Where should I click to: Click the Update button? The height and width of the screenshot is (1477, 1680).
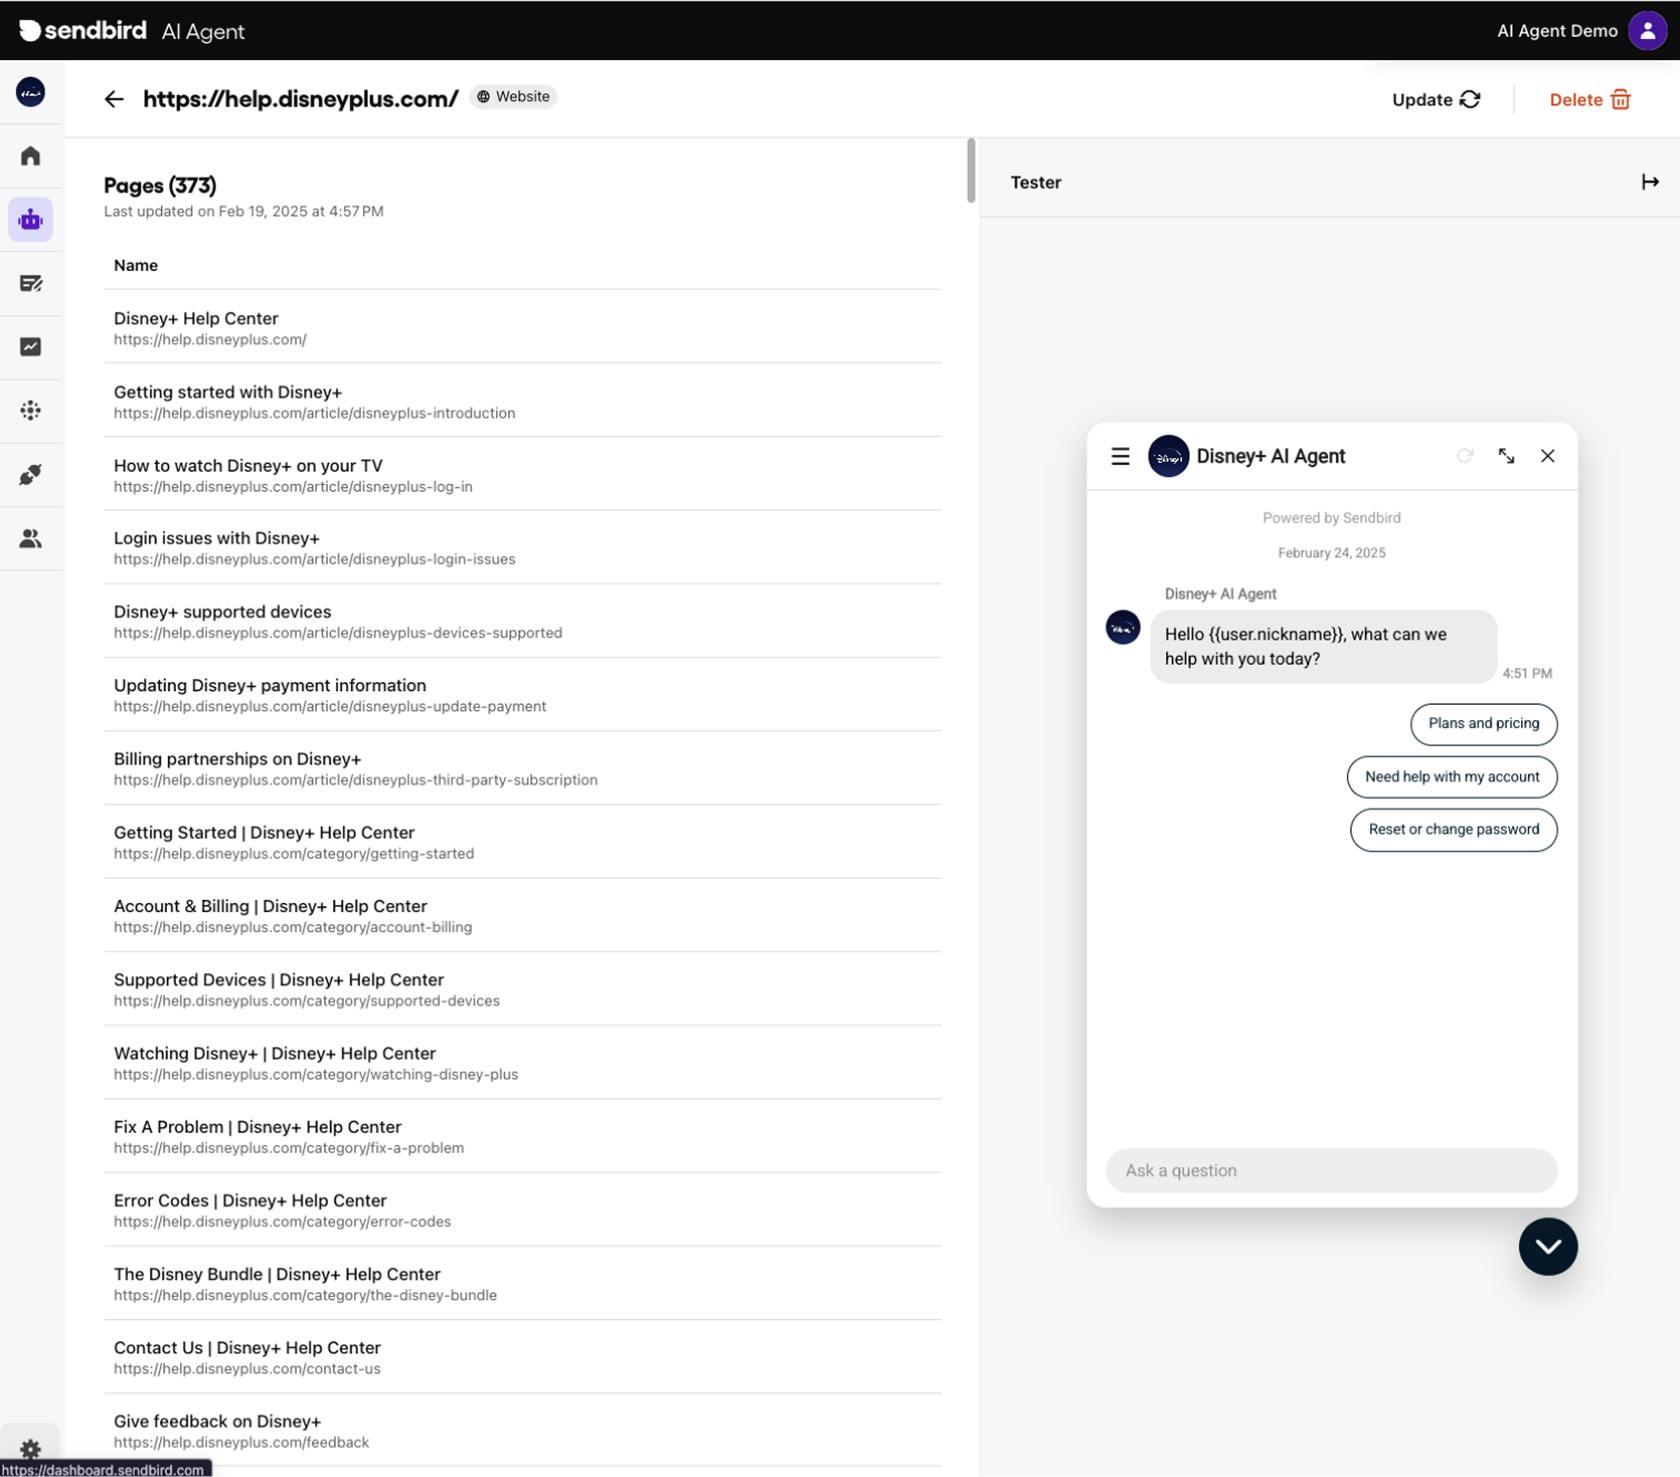point(1435,100)
